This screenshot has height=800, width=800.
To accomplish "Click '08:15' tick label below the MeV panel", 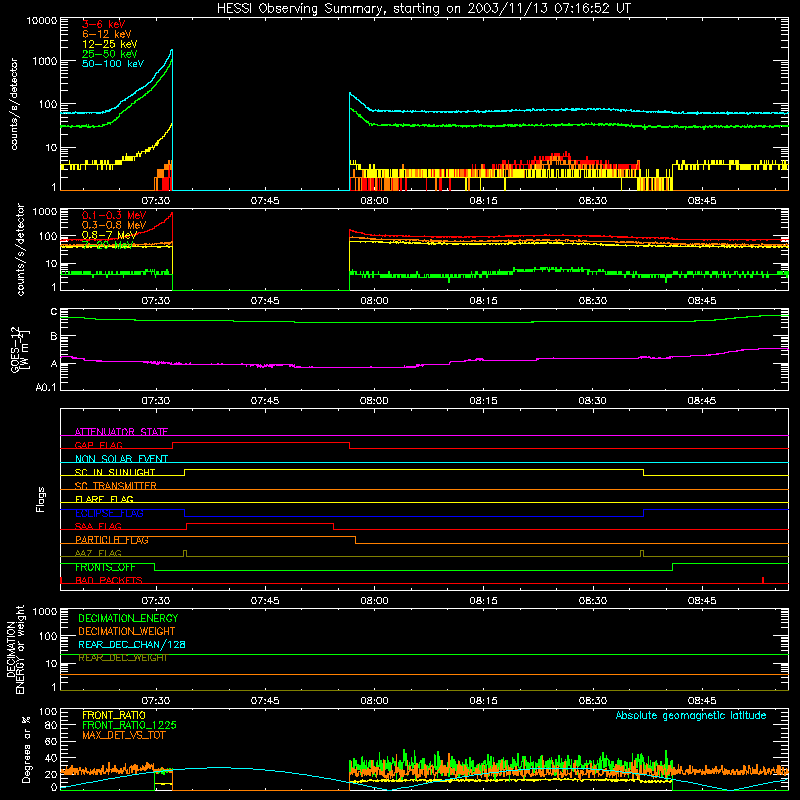I will pyautogui.click(x=483, y=301).
